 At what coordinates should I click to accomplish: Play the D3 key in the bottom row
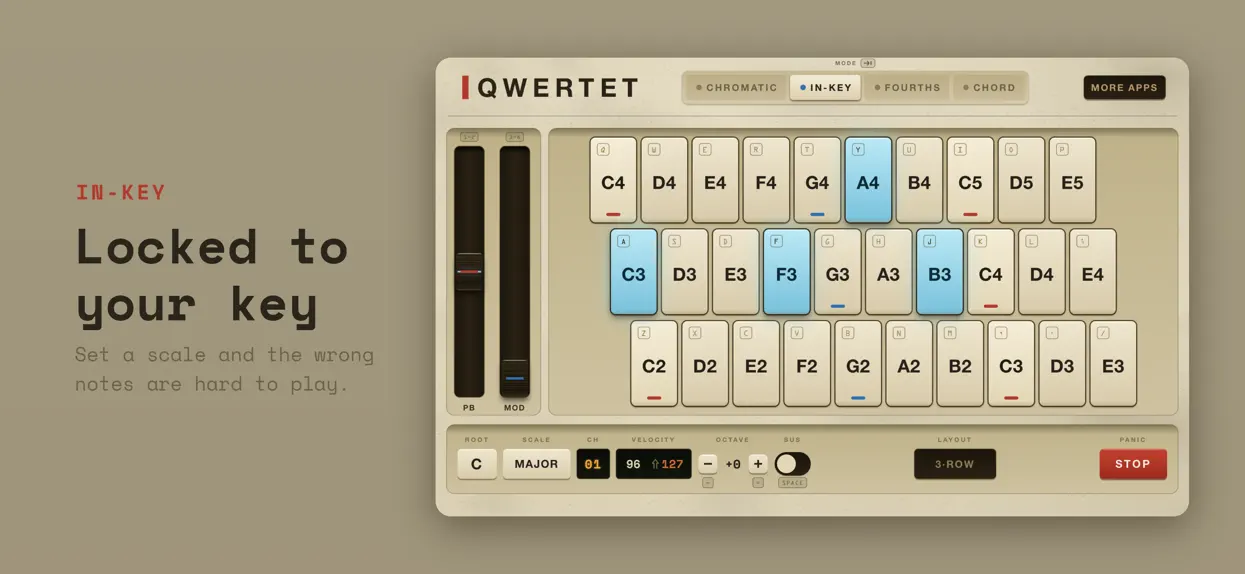click(x=1062, y=364)
